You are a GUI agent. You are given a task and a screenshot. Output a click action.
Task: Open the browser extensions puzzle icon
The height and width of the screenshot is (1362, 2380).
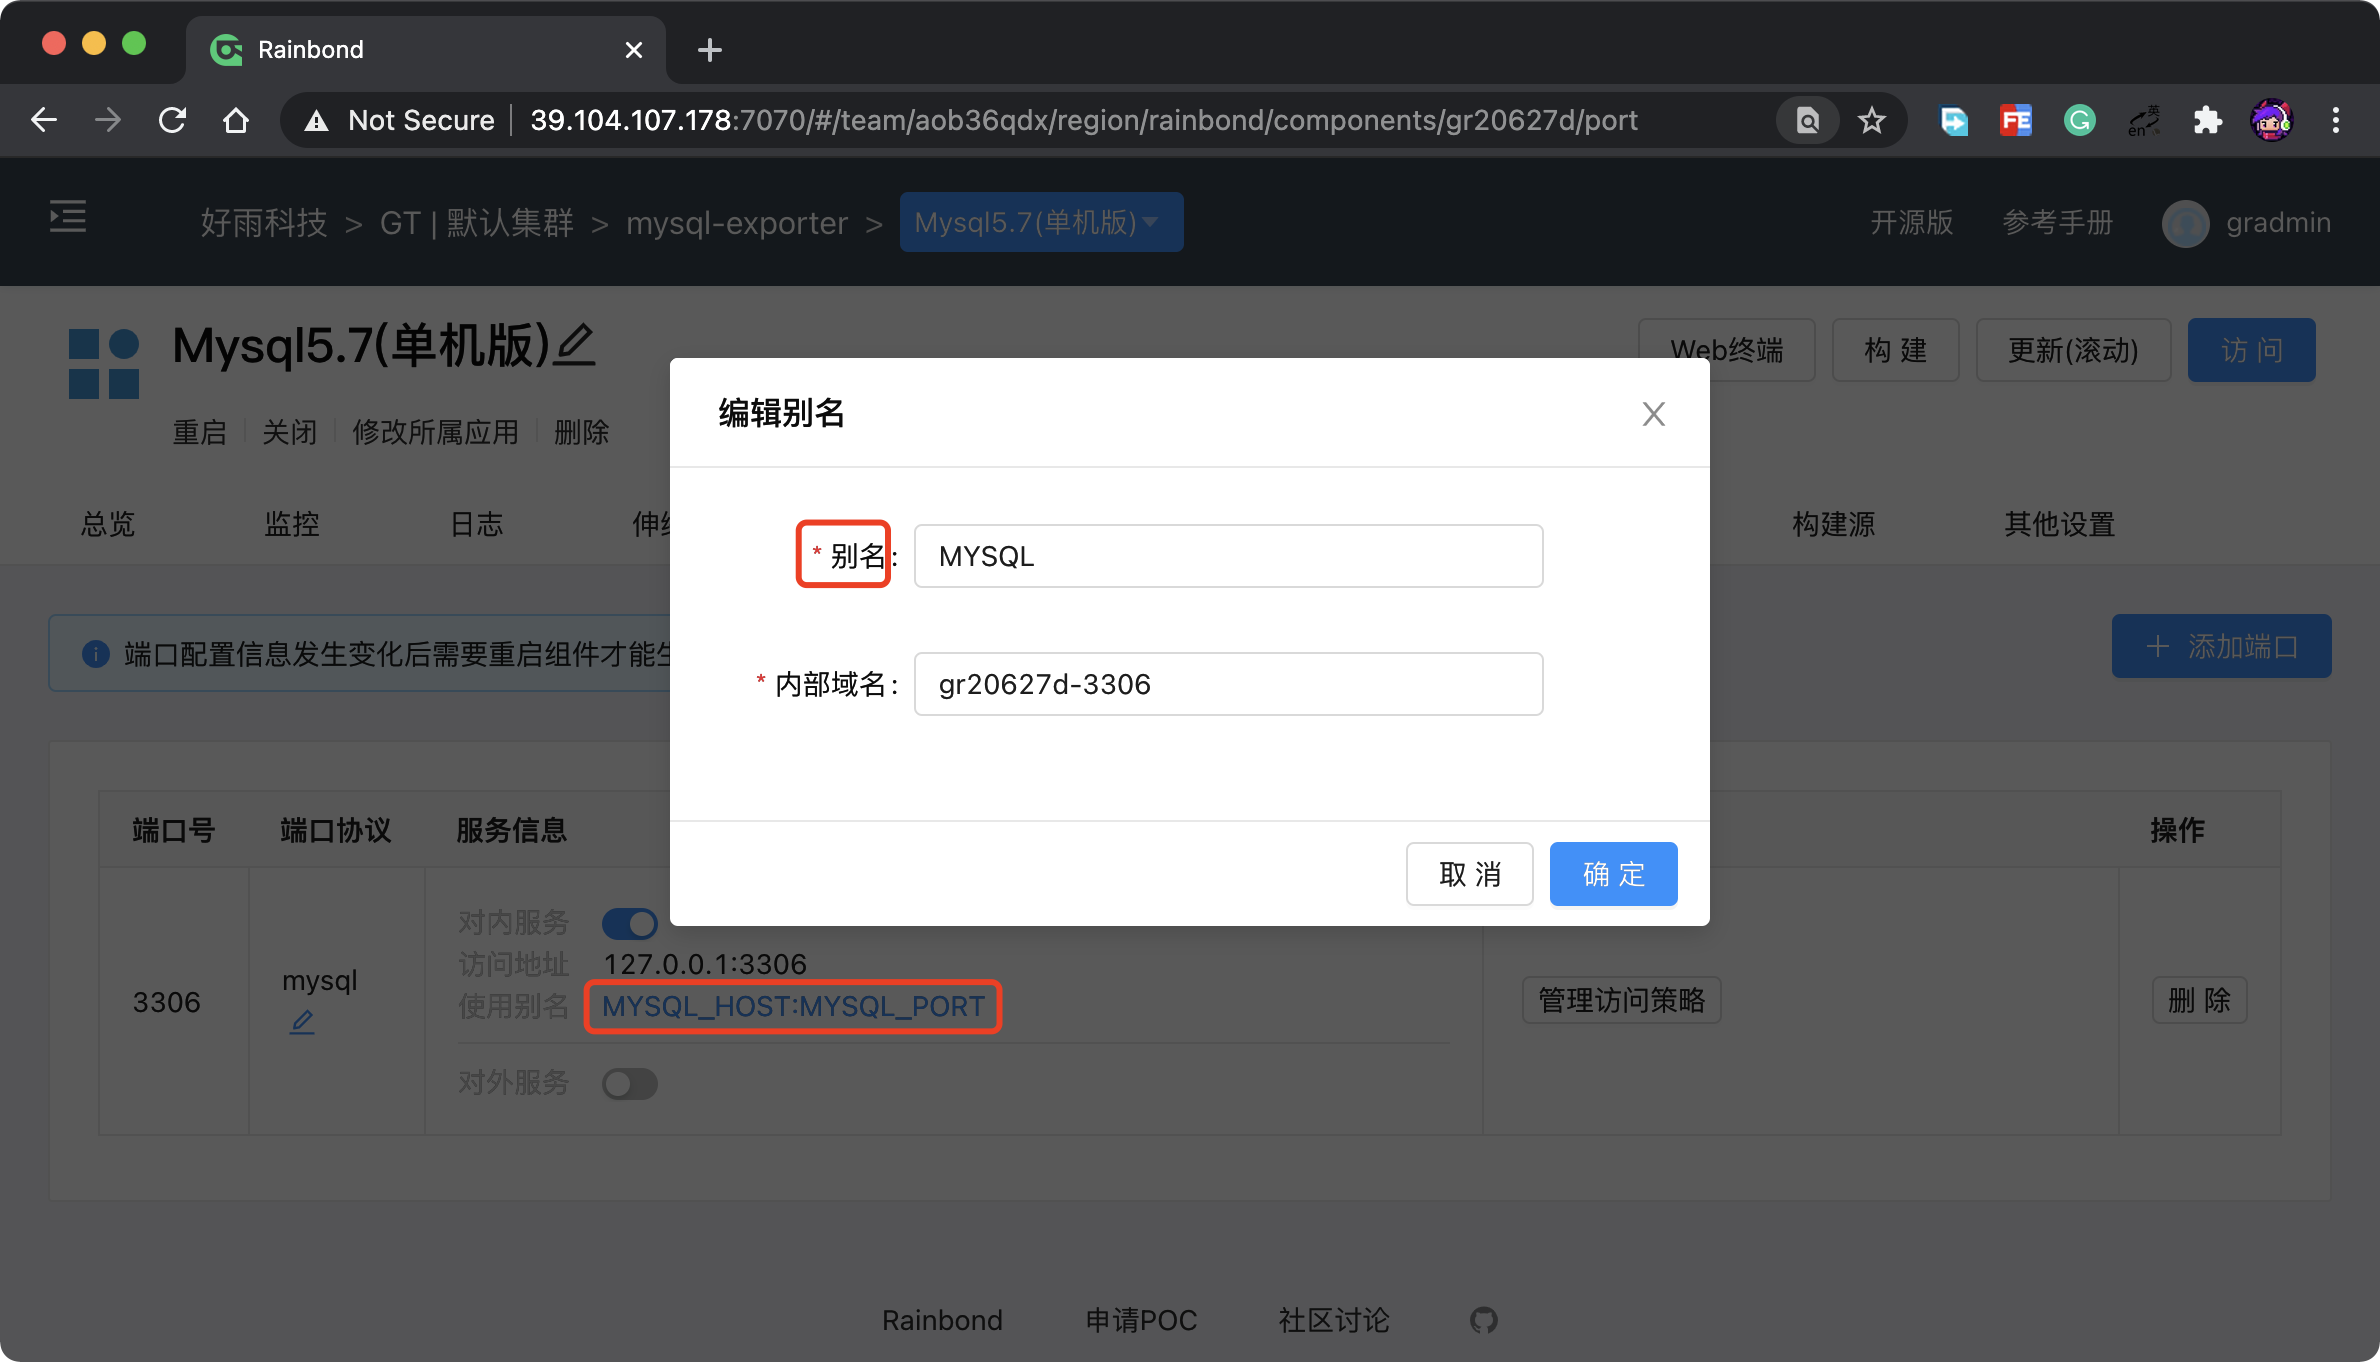pyautogui.click(x=2209, y=119)
